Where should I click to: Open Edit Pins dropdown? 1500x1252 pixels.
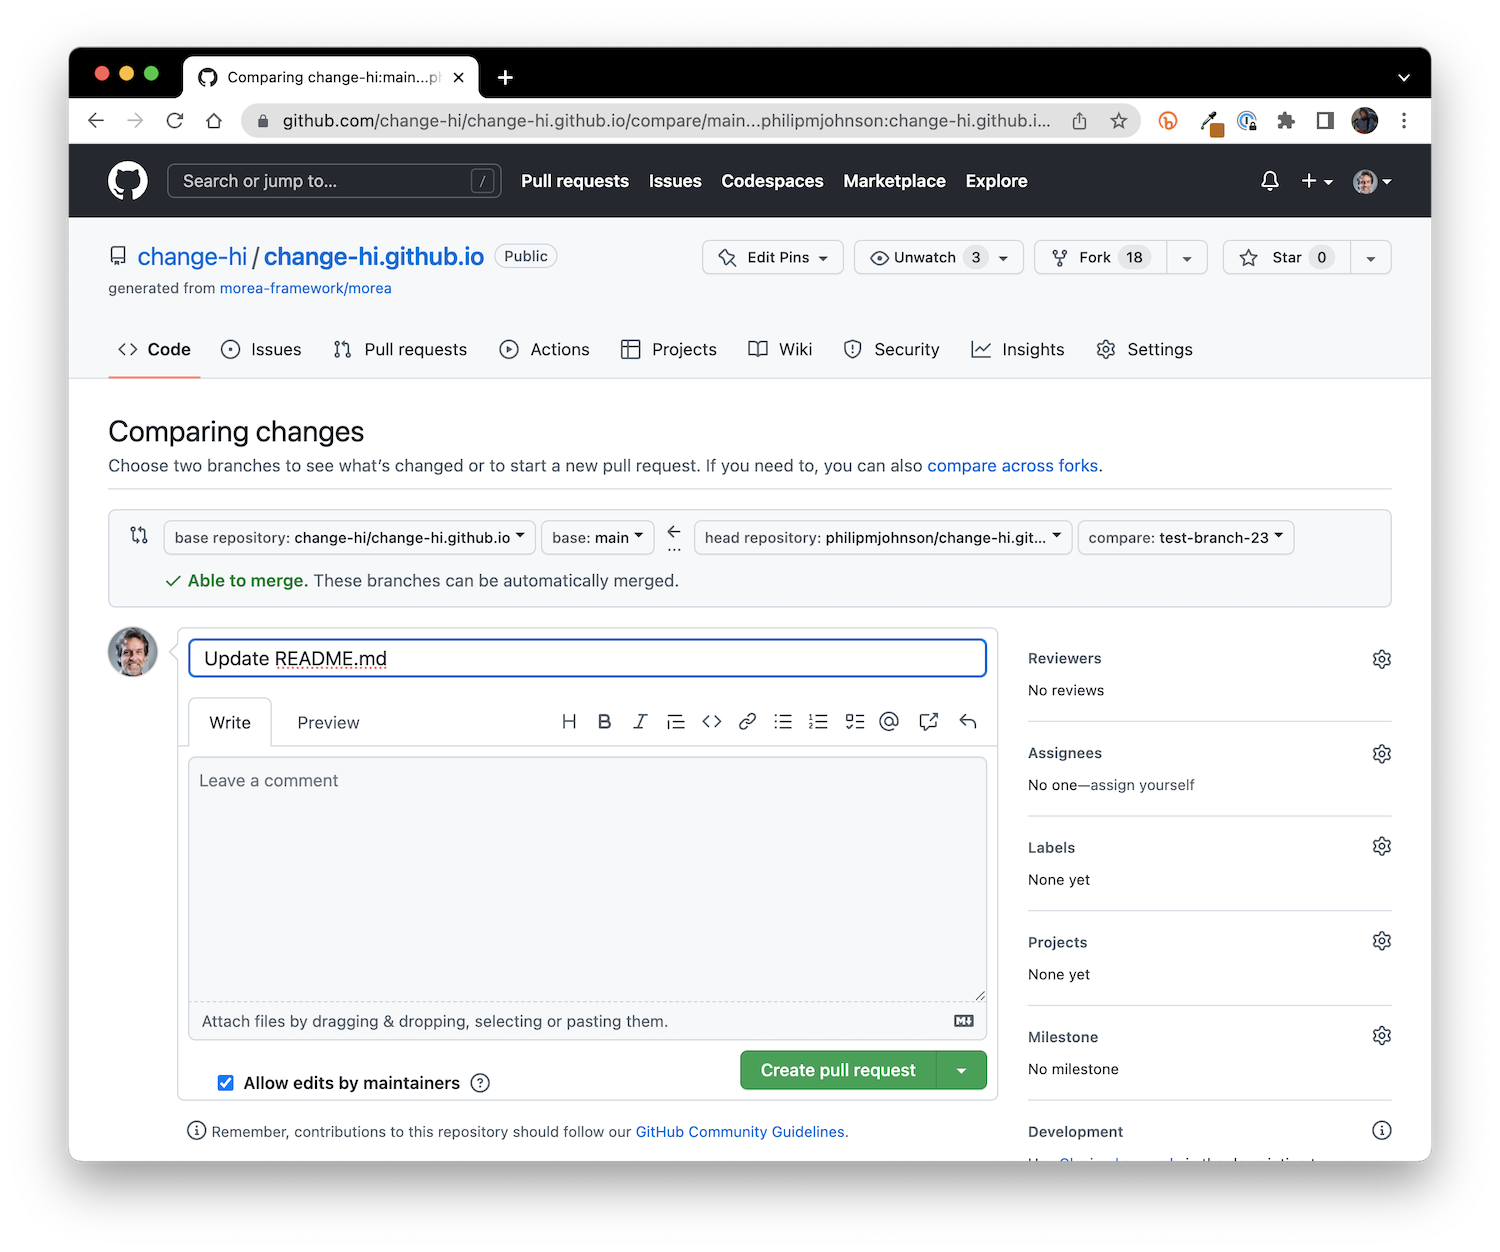click(x=773, y=258)
